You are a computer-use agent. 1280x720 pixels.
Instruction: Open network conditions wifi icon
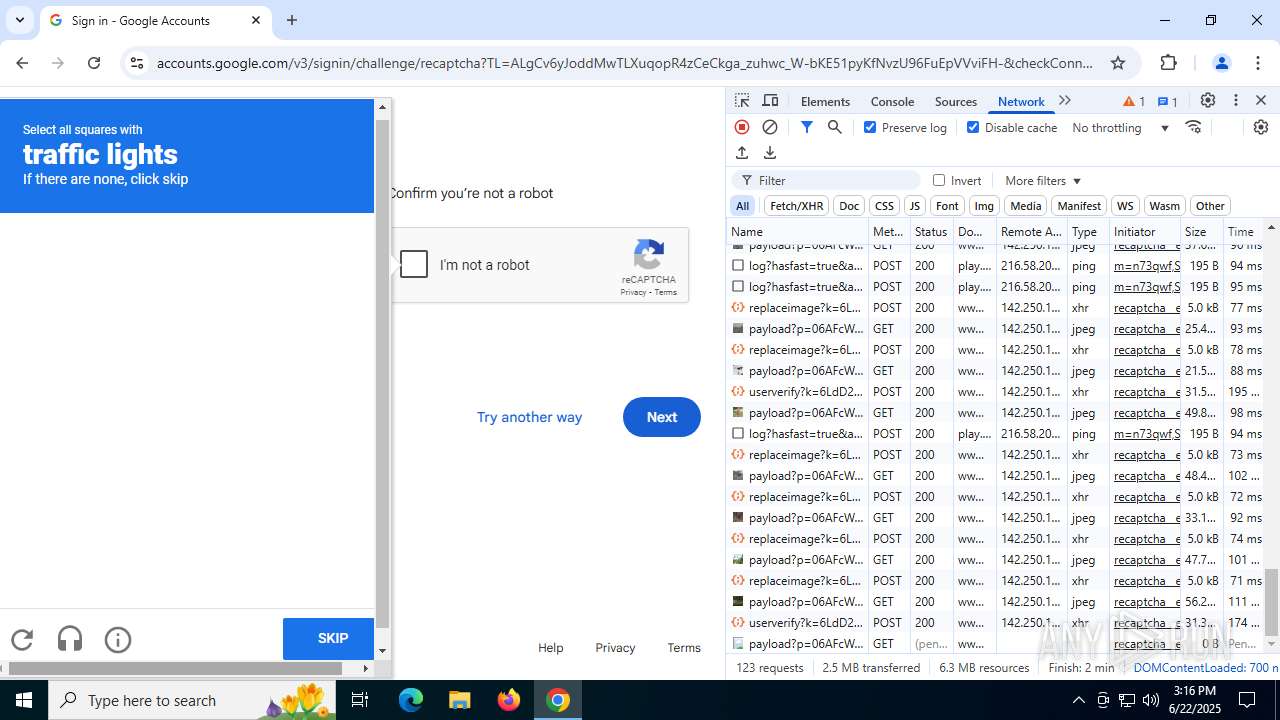(1193, 127)
